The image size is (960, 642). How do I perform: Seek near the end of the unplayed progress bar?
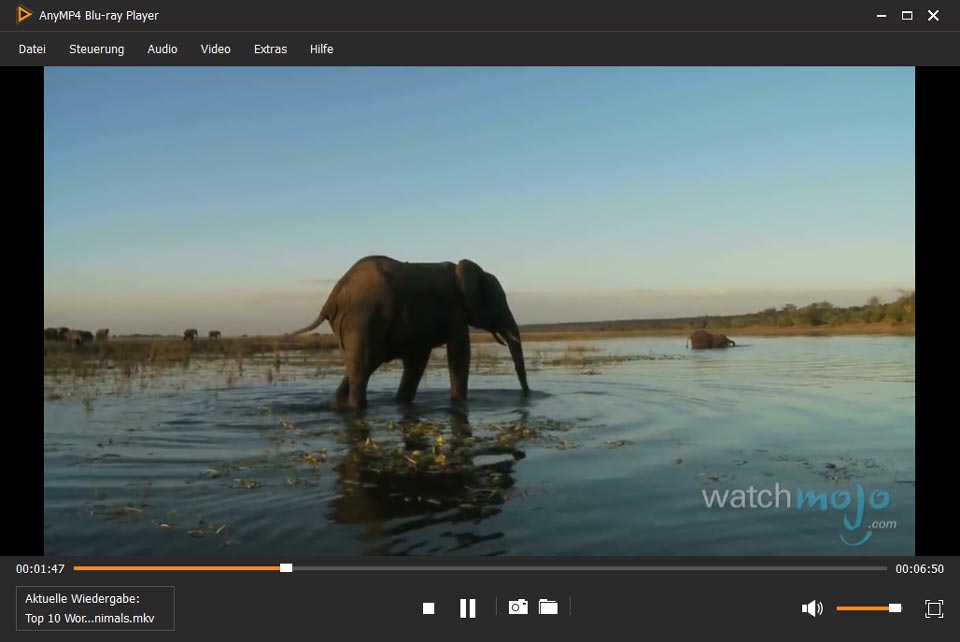pyautogui.click(x=876, y=568)
